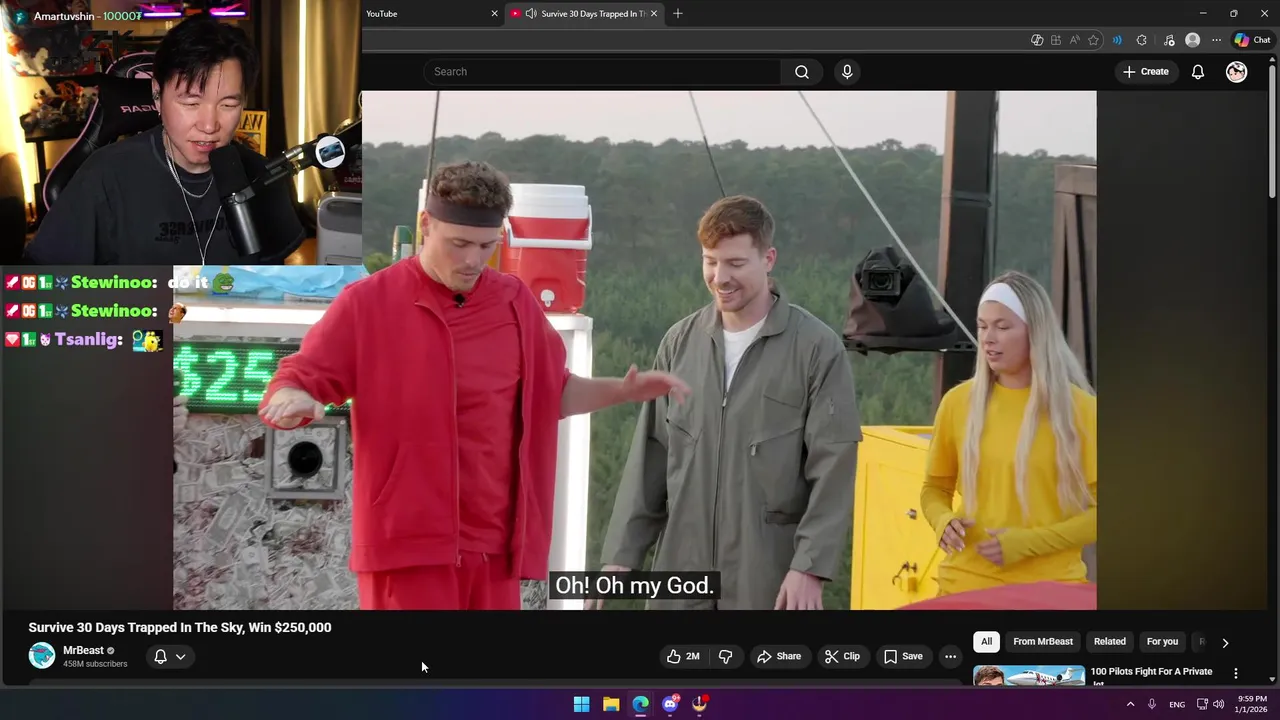
Task: Select the All filter chip
Action: point(986,642)
